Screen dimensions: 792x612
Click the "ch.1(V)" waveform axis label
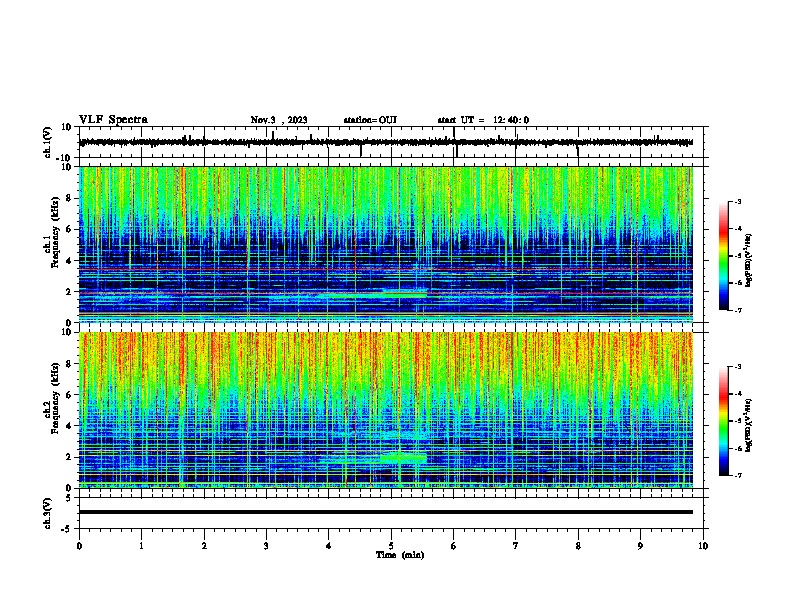coord(48,142)
